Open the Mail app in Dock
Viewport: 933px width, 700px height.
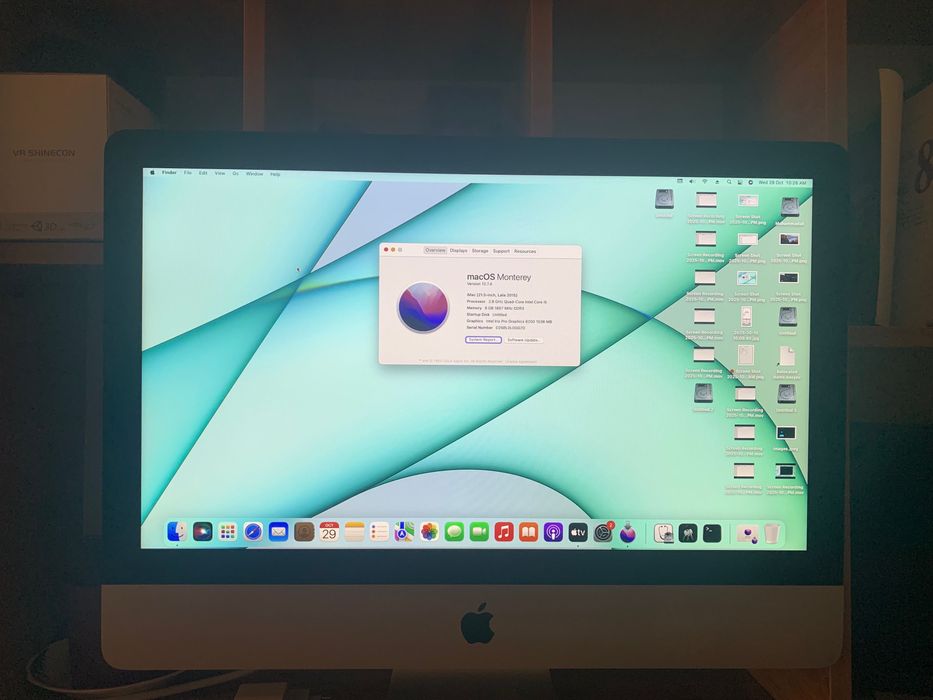coord(278,532)
